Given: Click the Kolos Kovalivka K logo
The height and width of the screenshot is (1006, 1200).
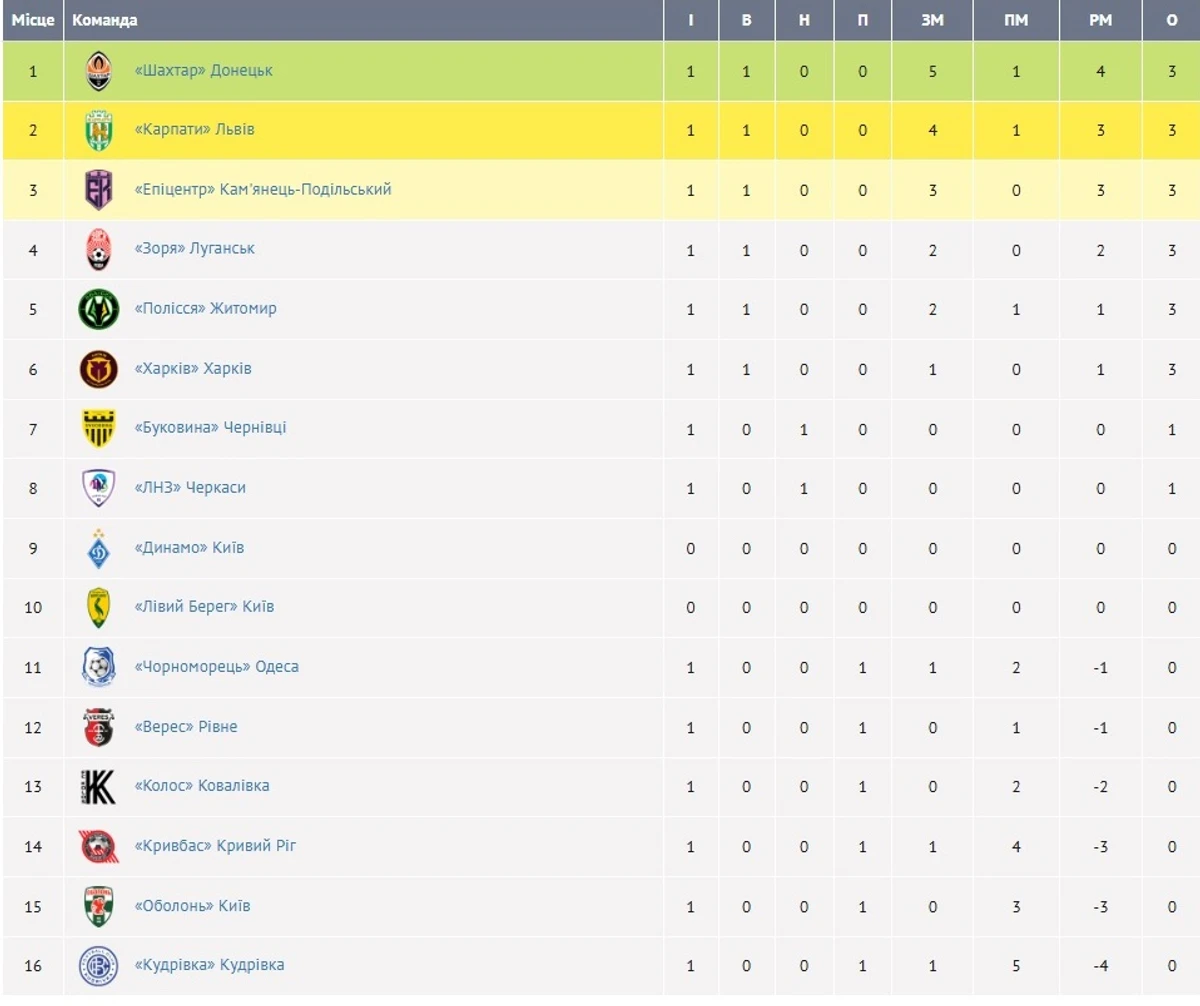Looking at the screenshot, I should tap(98, 786).
